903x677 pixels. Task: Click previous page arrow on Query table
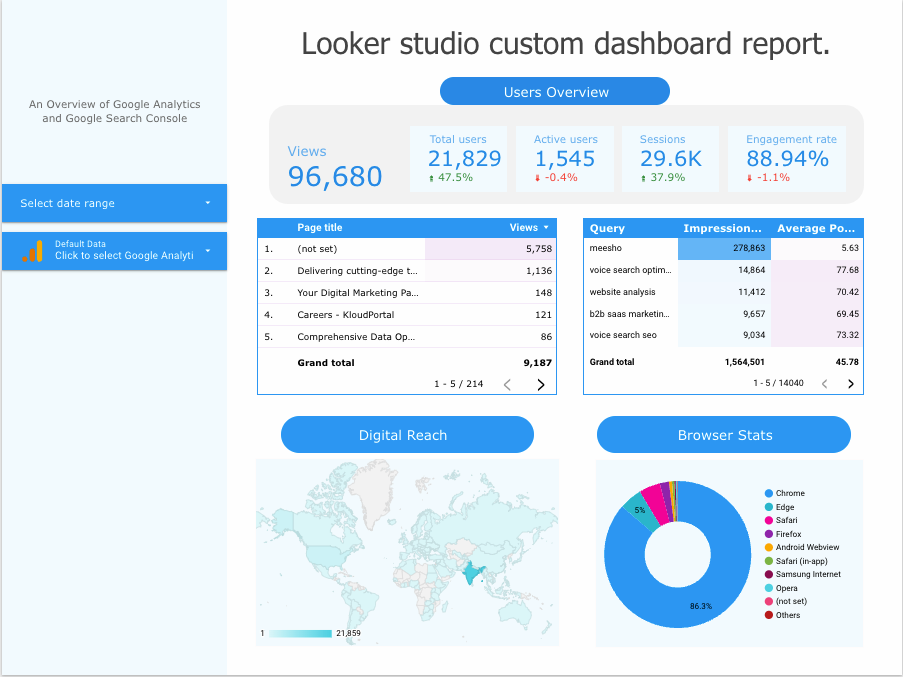(x=823, y=382)
